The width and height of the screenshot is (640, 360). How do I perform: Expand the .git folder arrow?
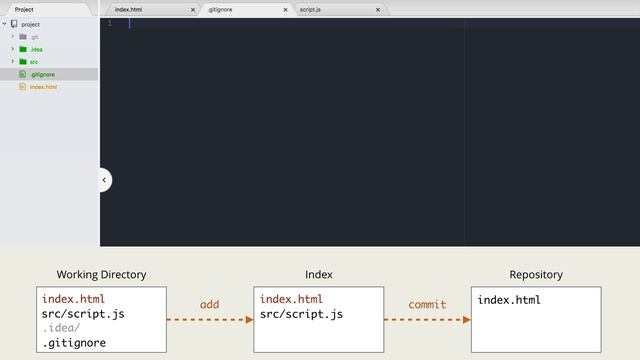tap(13, 37)
